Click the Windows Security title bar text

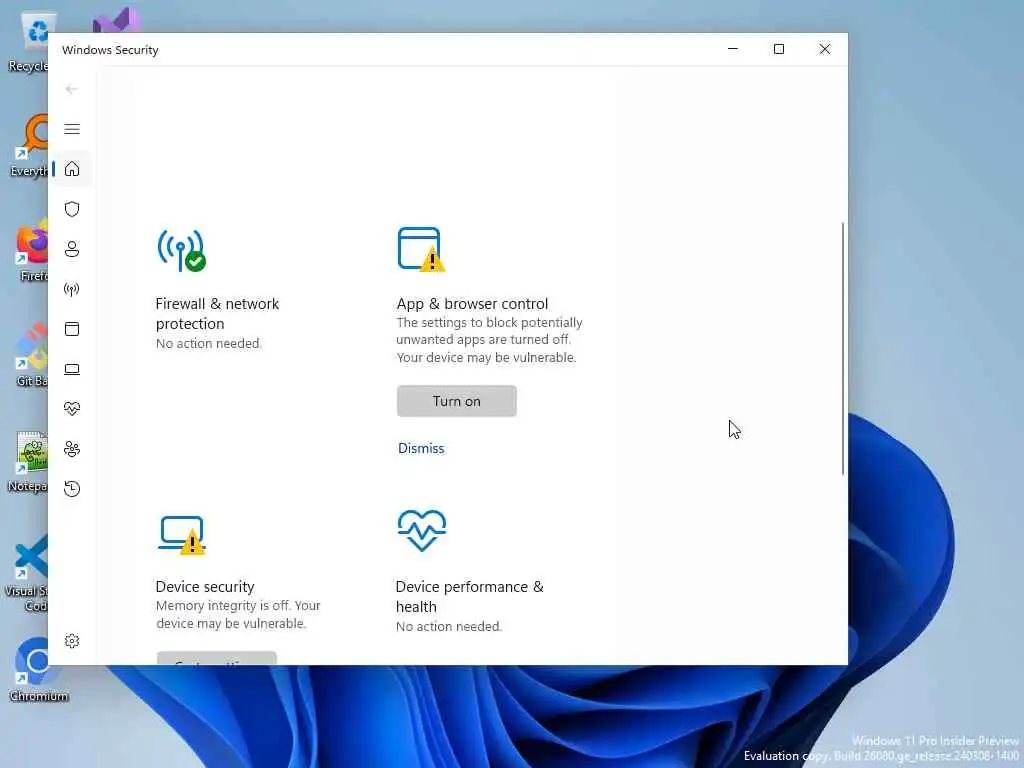pos(110,50)
